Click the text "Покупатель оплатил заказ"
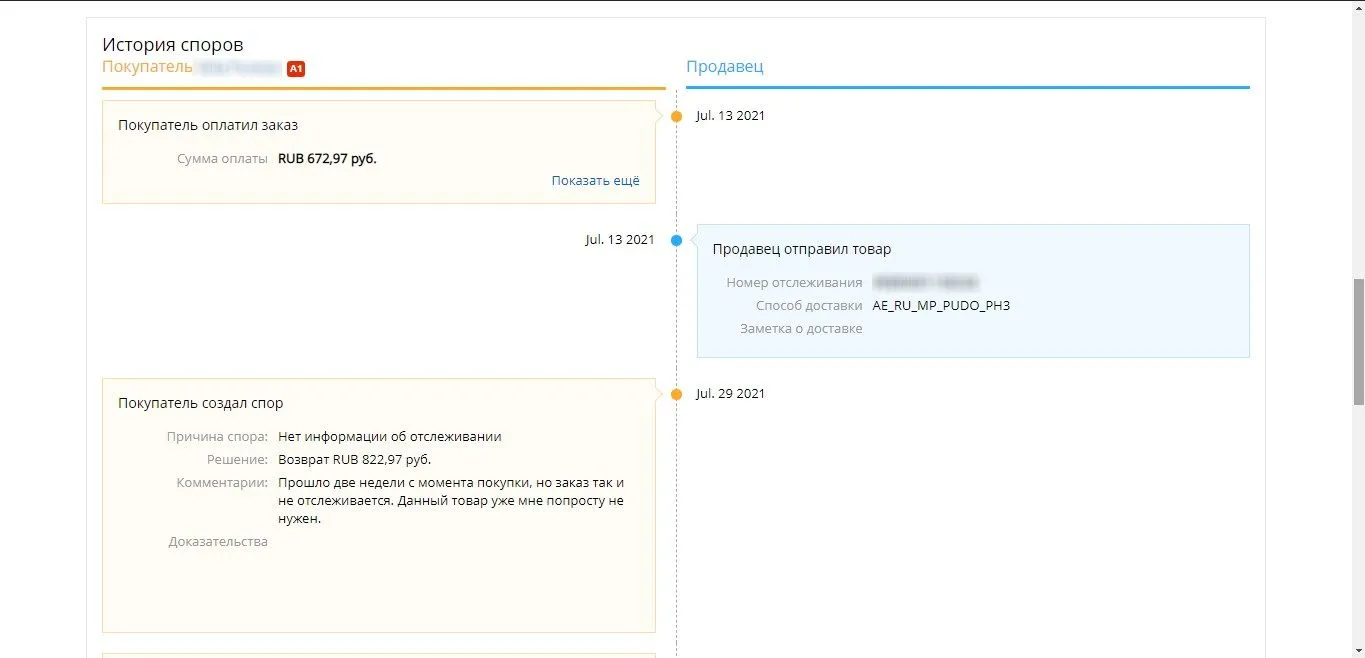Screen dimensions: 1365x658 click(x=208, y=125)
